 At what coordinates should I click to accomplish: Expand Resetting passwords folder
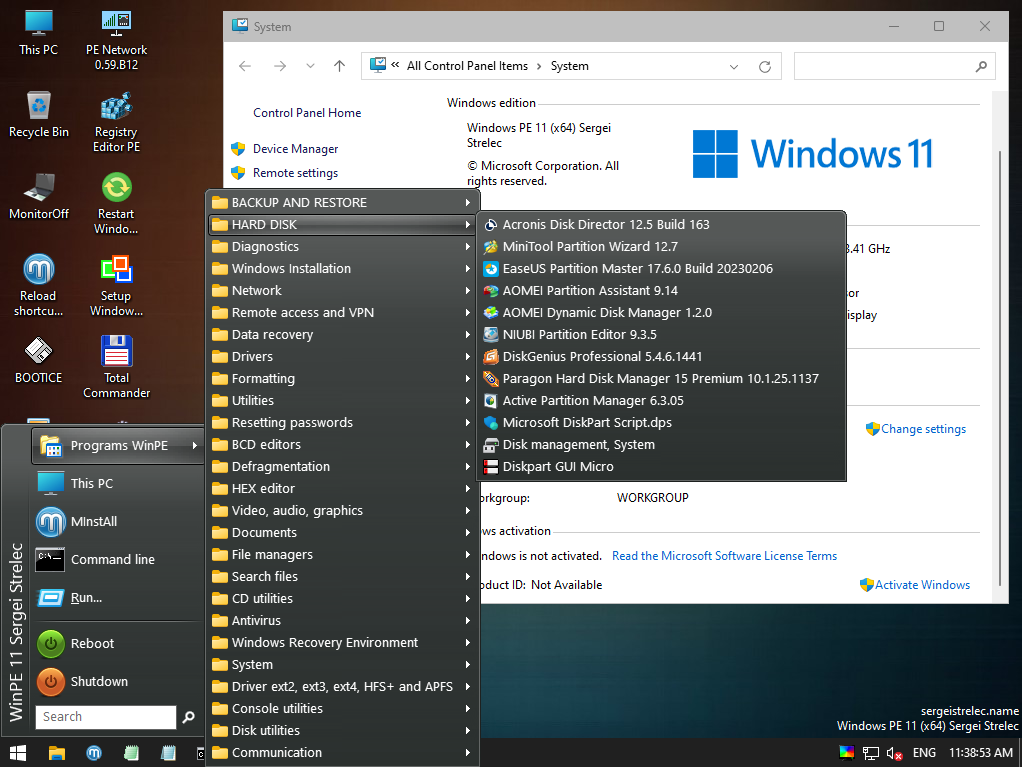click(x=343, y=422)
